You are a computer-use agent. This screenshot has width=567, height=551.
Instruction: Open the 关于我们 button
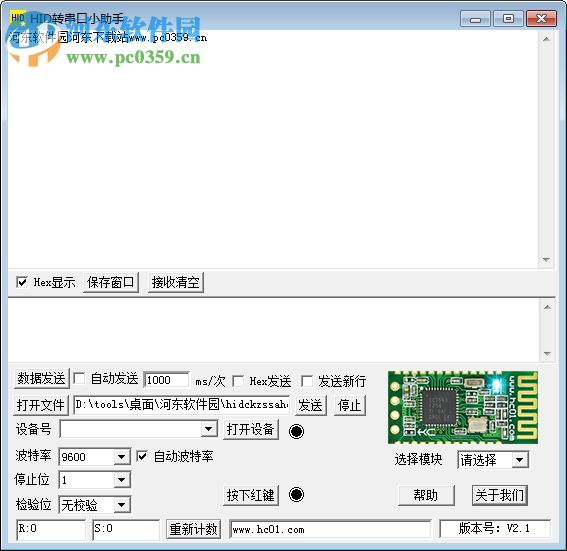tap(499, 495)
